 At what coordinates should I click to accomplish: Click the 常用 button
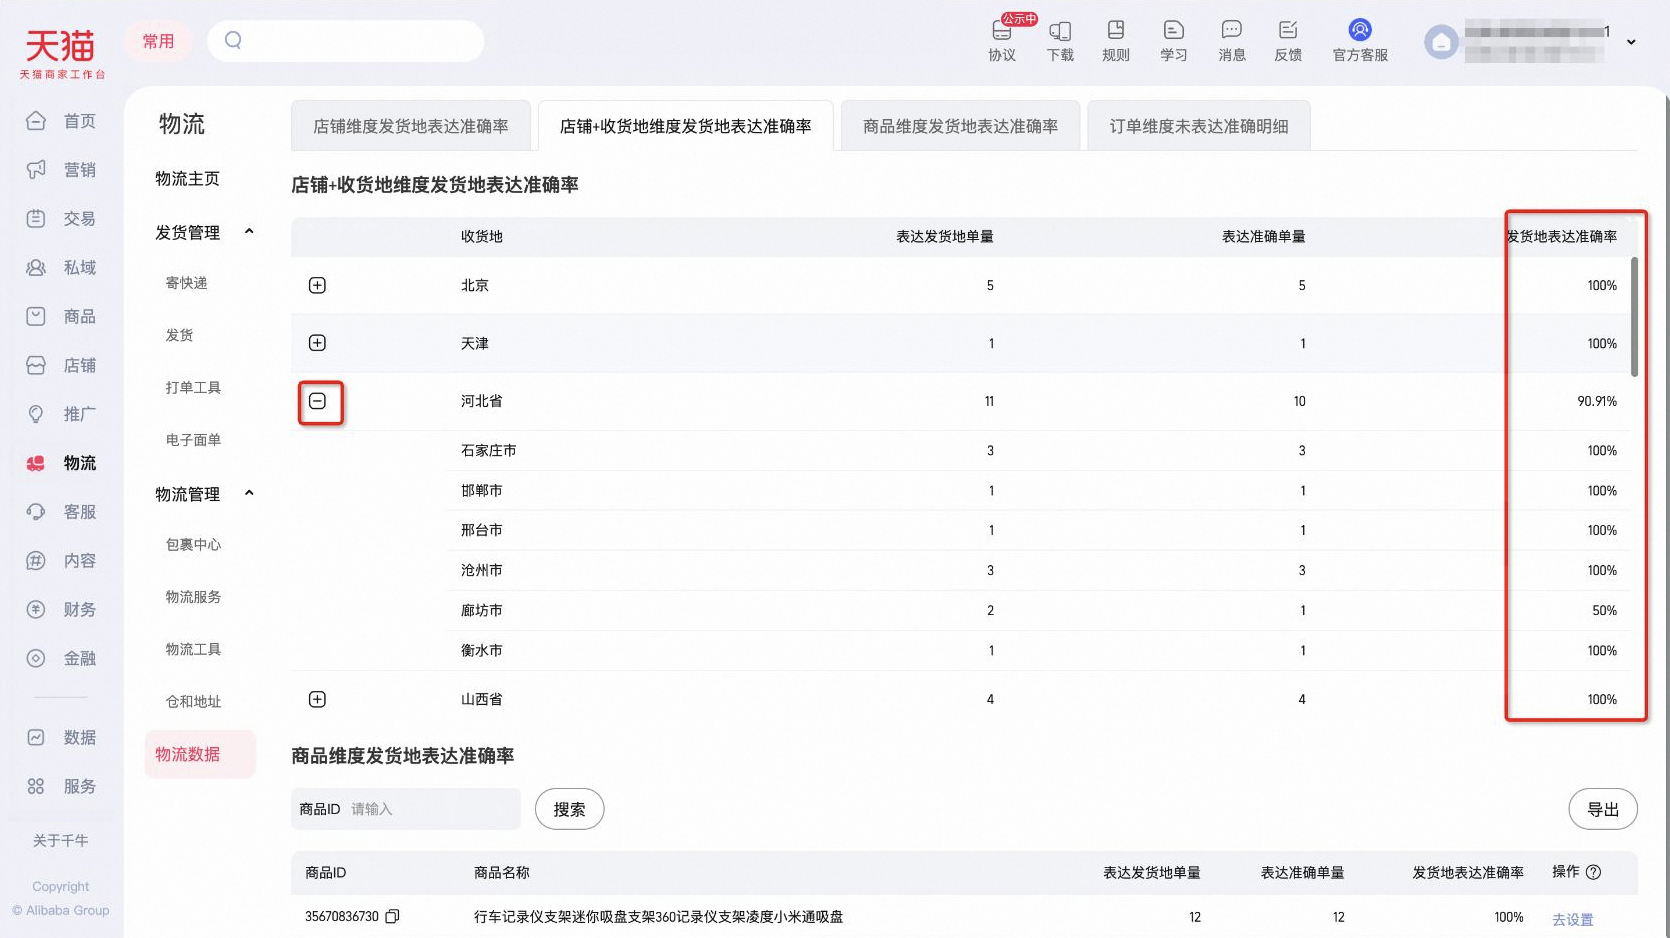(158, 41)
